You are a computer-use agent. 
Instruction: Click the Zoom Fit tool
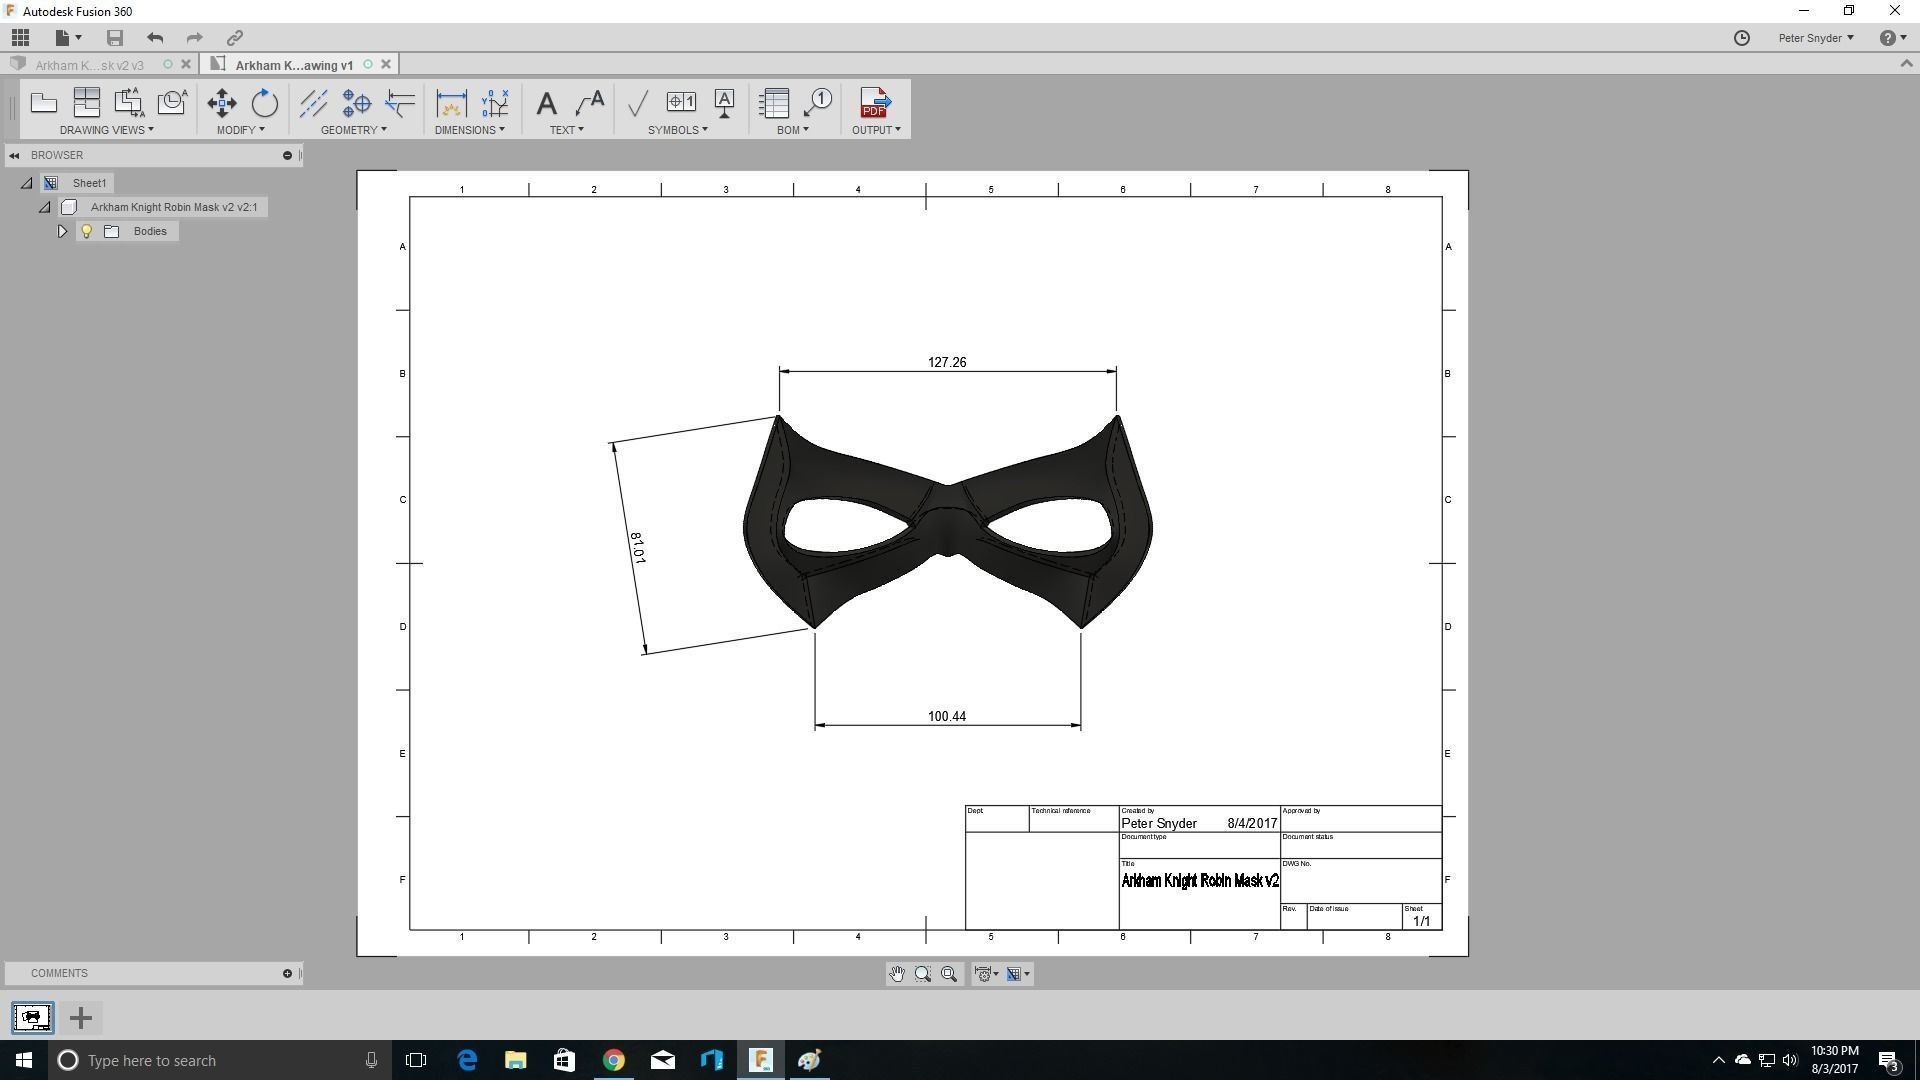pos(949,974)
